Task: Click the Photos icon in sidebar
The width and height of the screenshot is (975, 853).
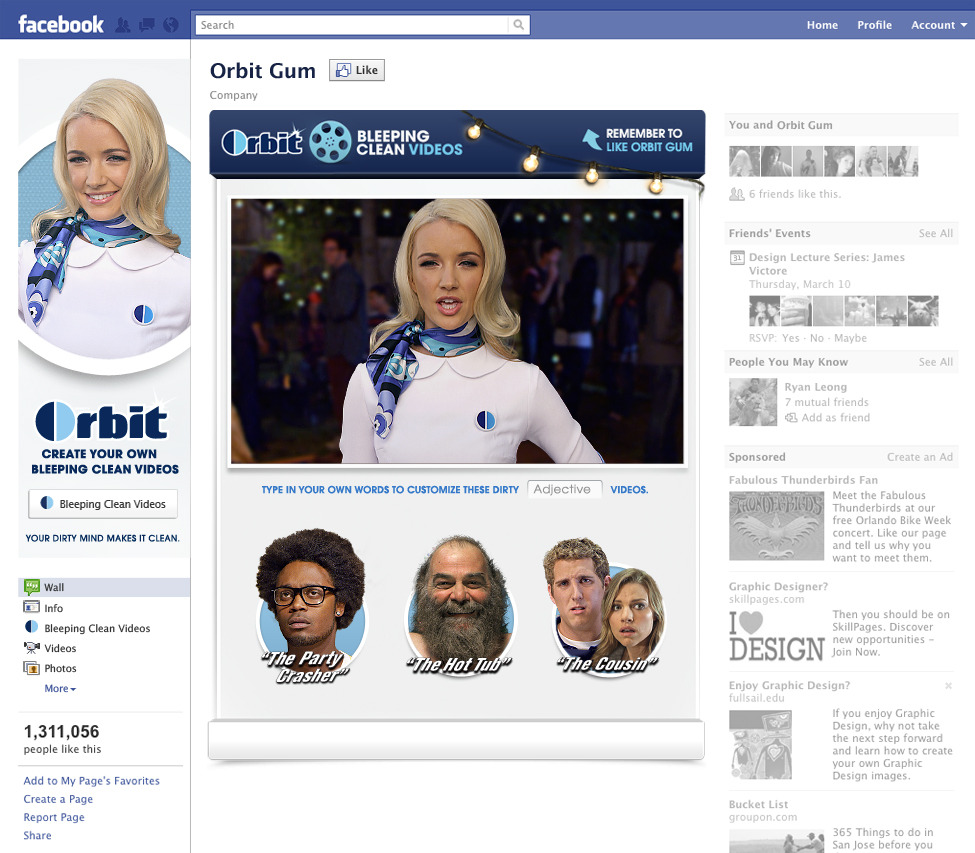Action: pyautogui.click(x=31, y=668)
